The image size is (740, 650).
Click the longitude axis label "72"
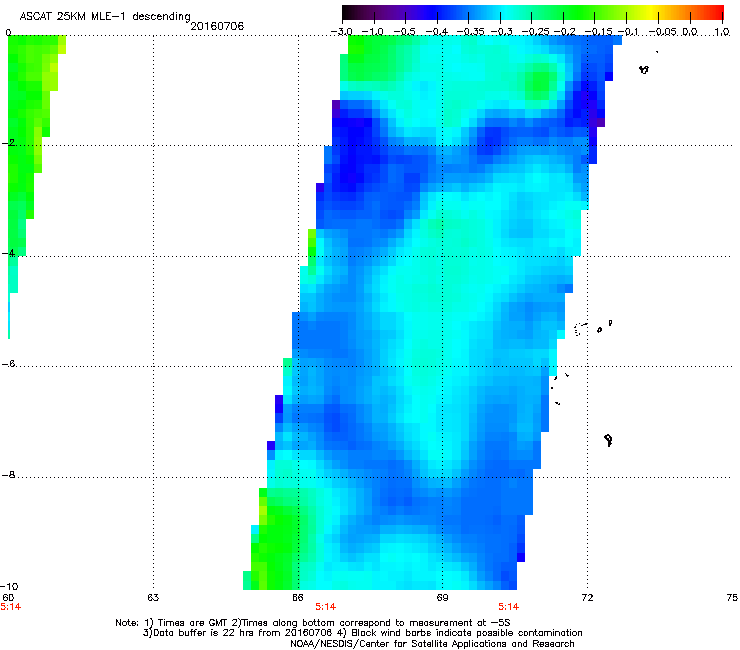click(x=587, y=598)
